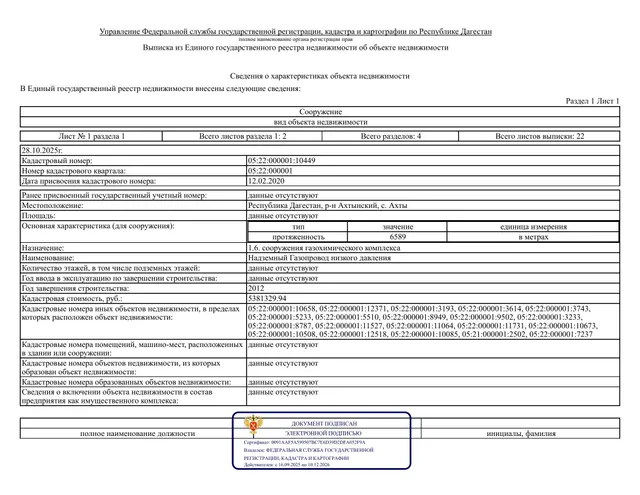Screen dimensions: 640x495
Task: Click the 'значение' column header
Action: [398, 226]
